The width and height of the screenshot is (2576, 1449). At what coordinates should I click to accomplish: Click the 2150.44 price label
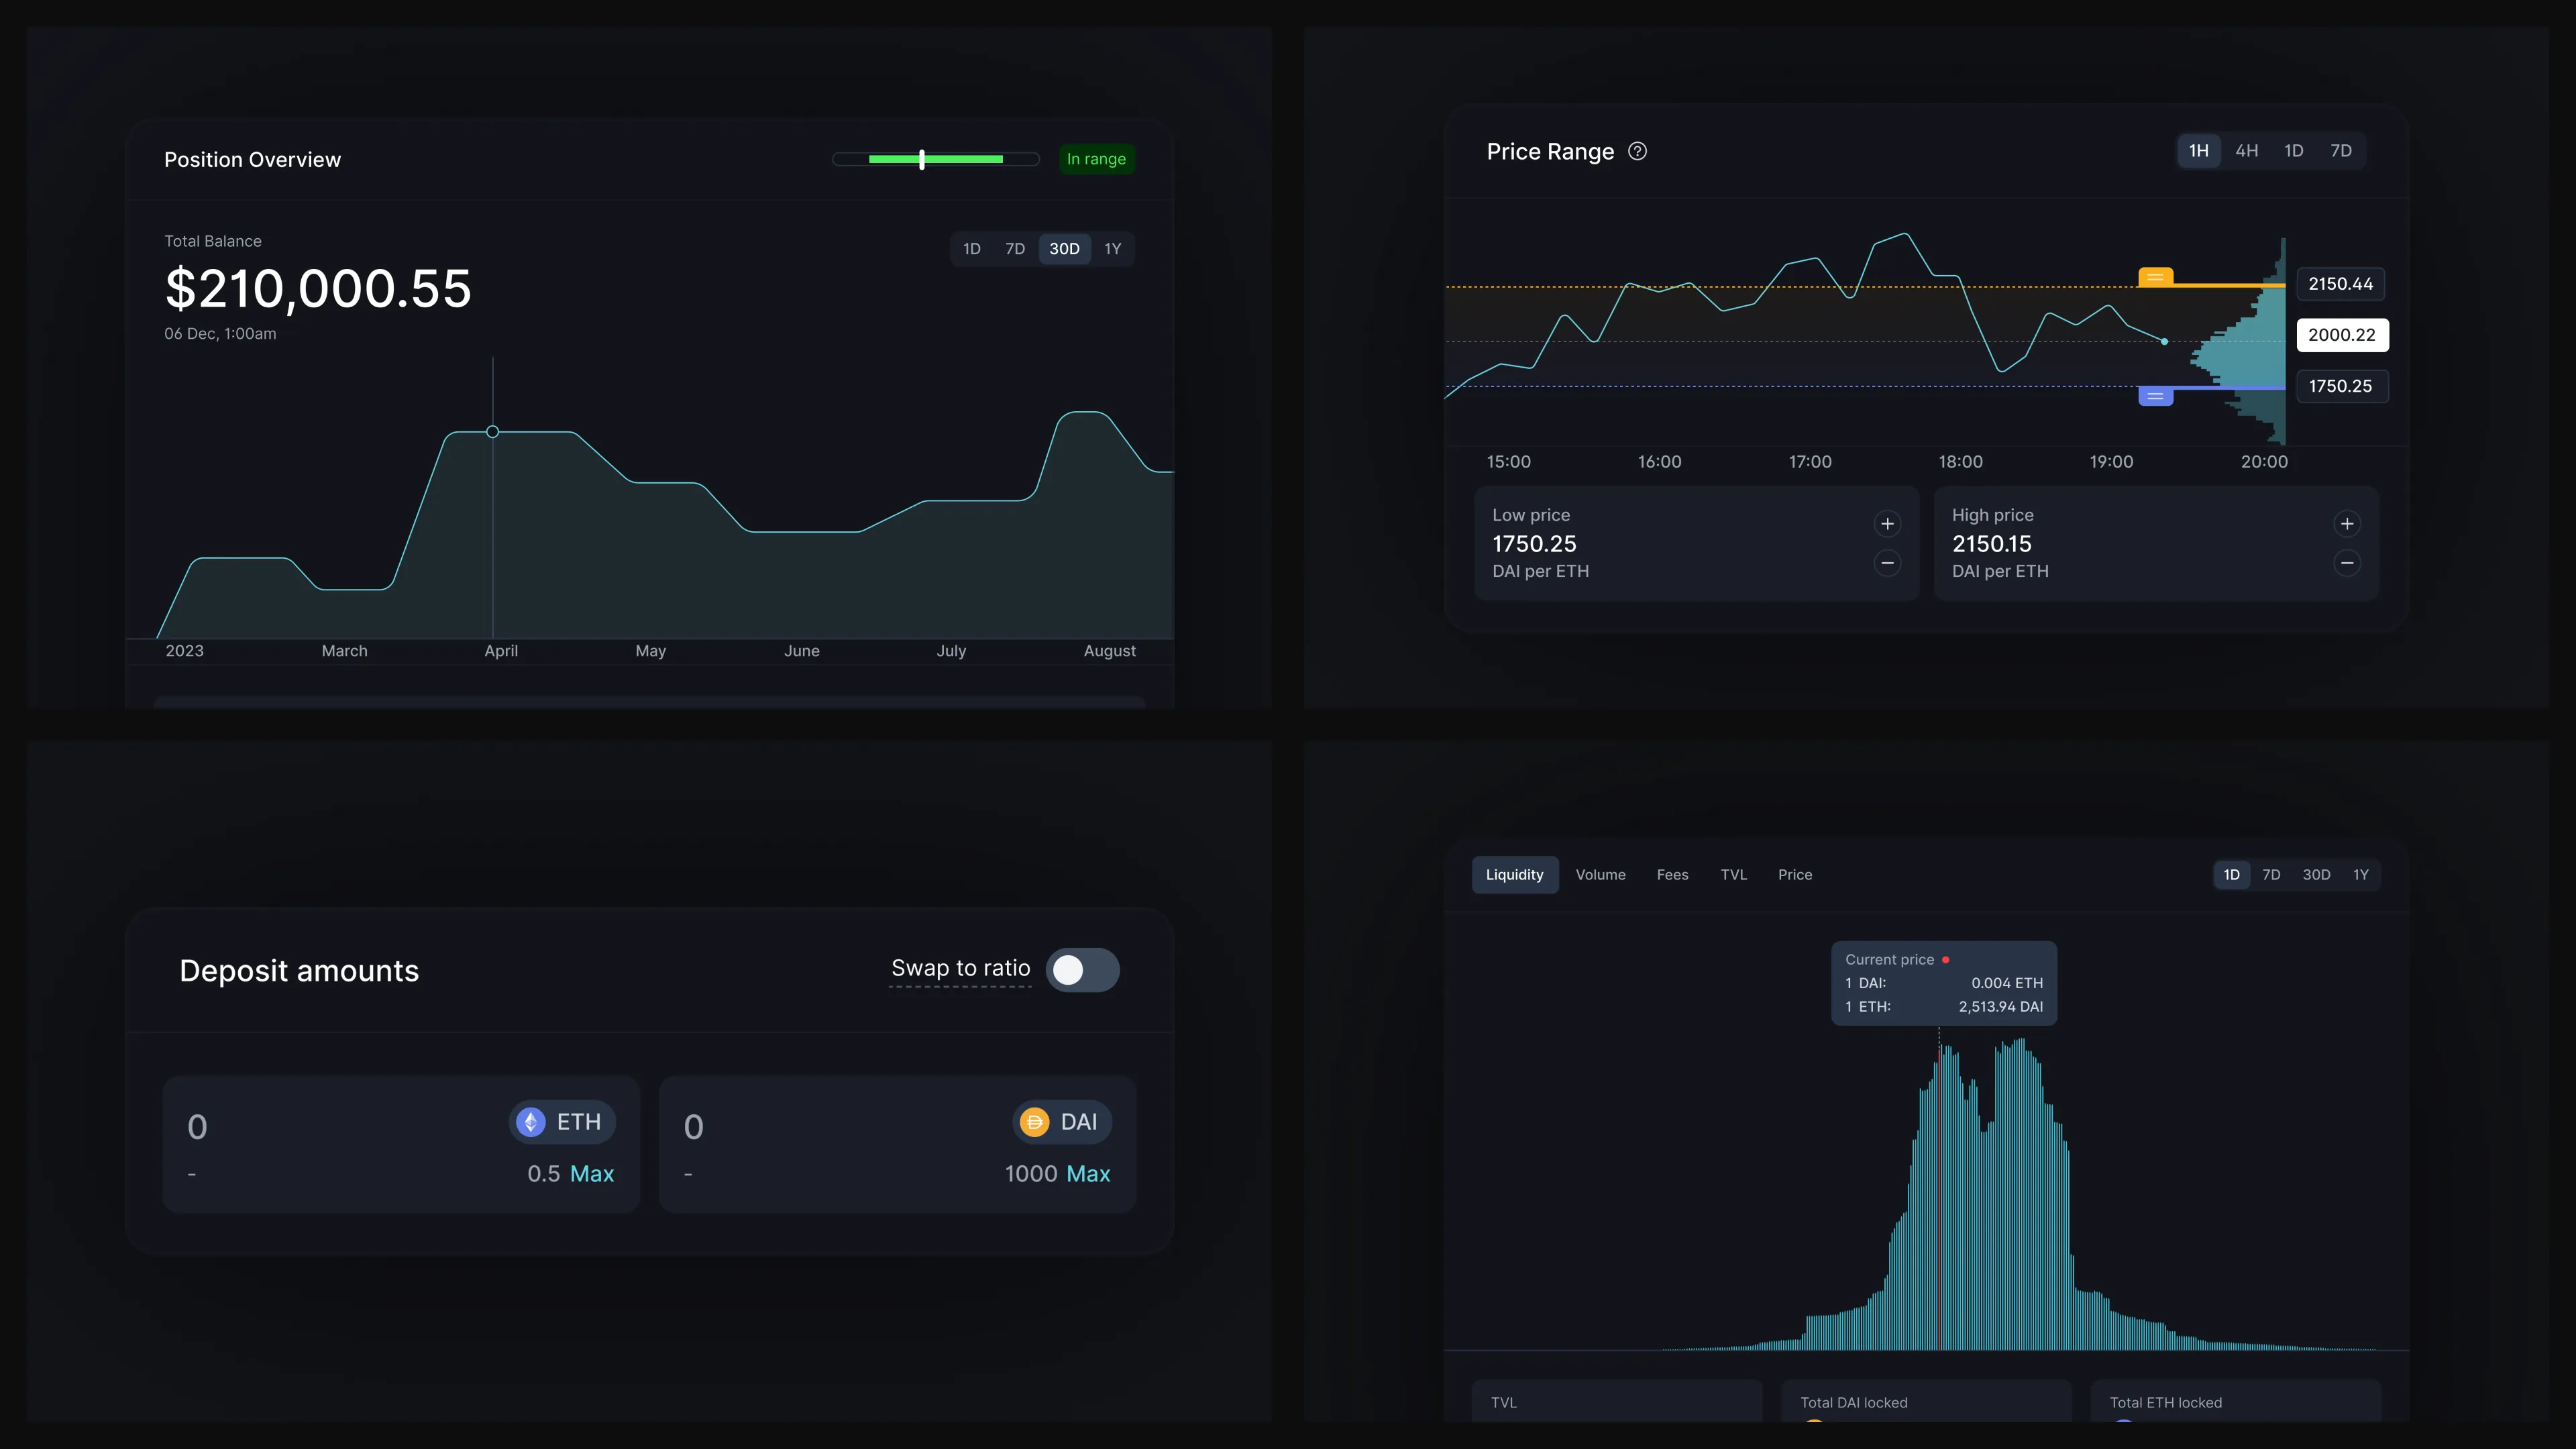click(2340, 284)
